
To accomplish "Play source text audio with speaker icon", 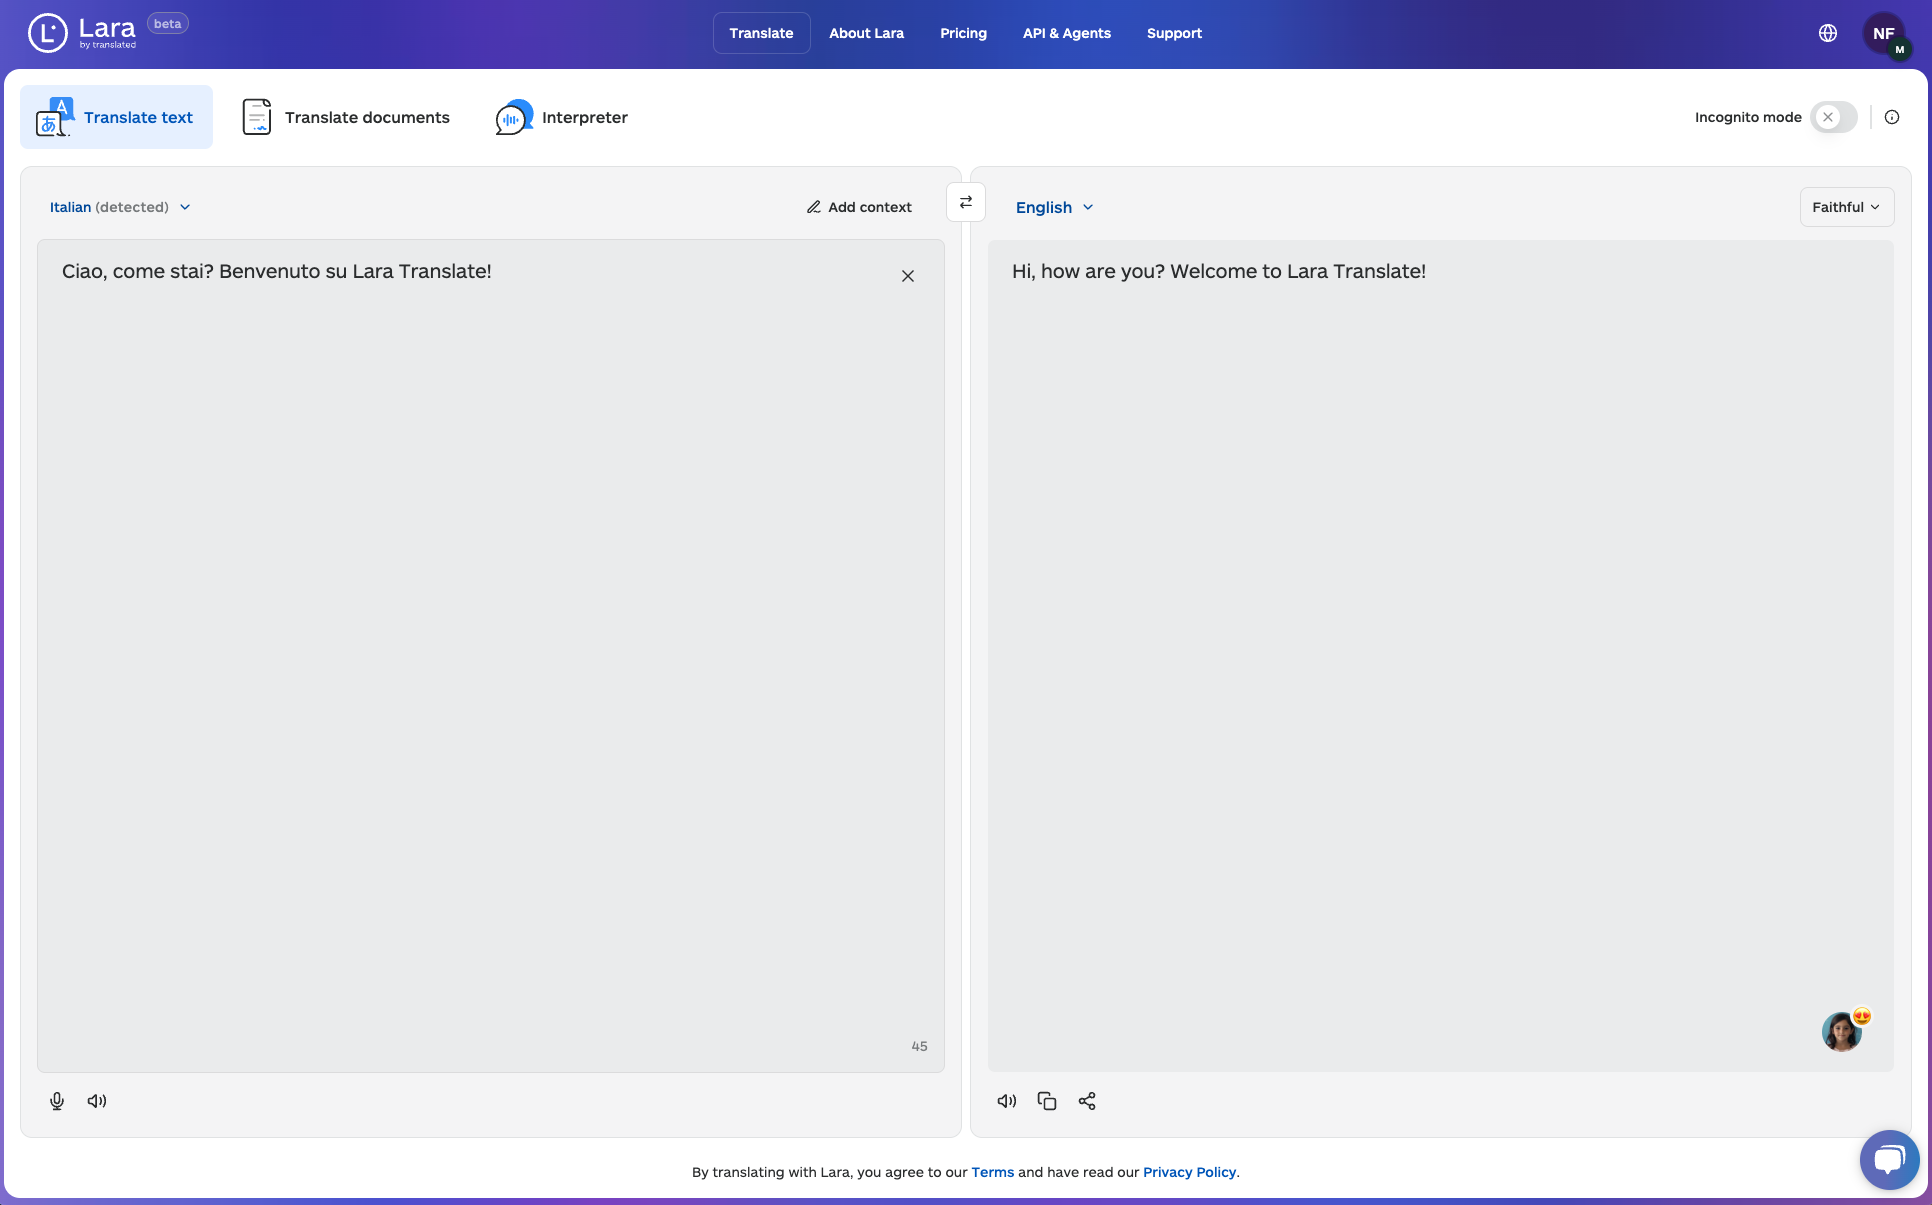I will [97, 1101].
